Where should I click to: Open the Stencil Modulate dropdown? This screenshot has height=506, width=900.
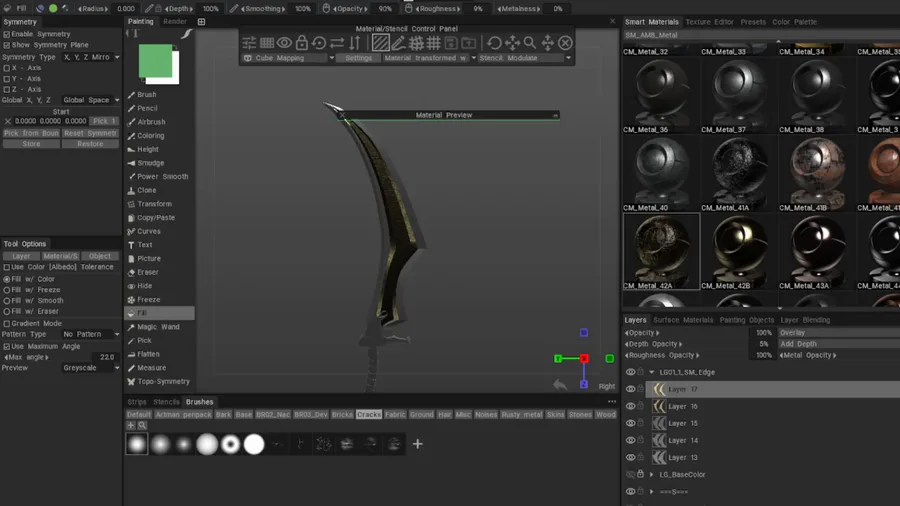coord(525,58)
